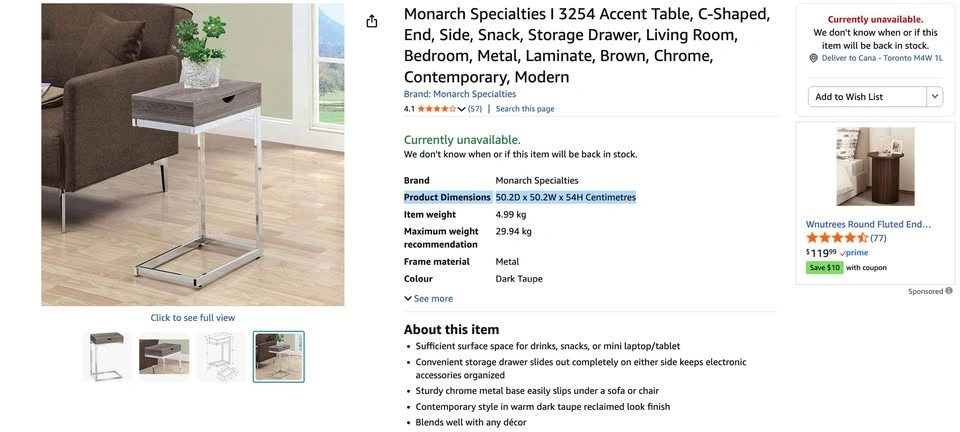960x432 pixels.
Task: Open the 57 customer reviews link
Action: pyautogui.click(x=475, y=109)
